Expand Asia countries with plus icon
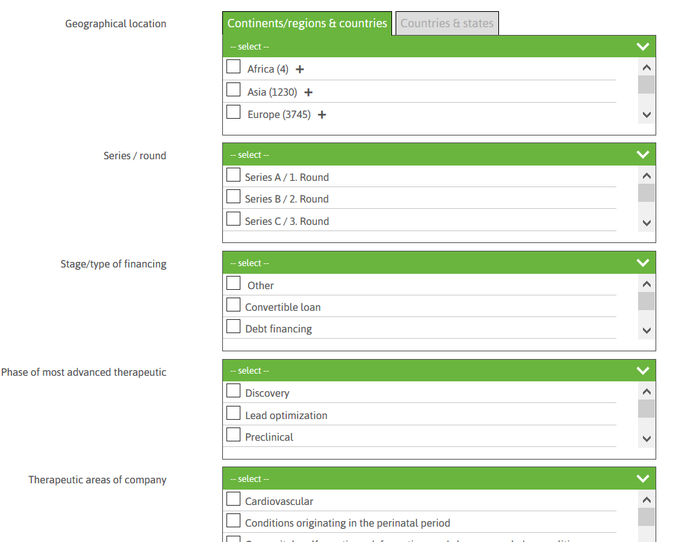Screen dimensions: 680x542 point(308,92)
